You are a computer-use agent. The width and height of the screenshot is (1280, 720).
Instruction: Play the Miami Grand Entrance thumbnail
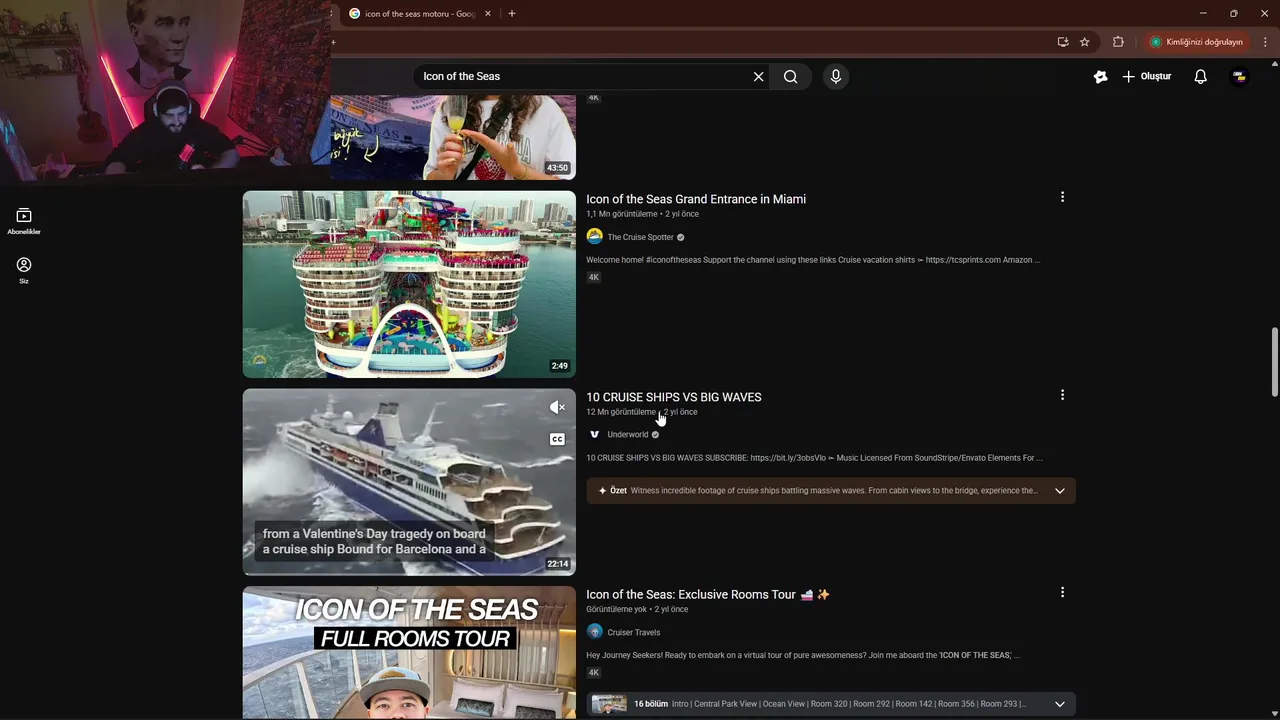409,284
